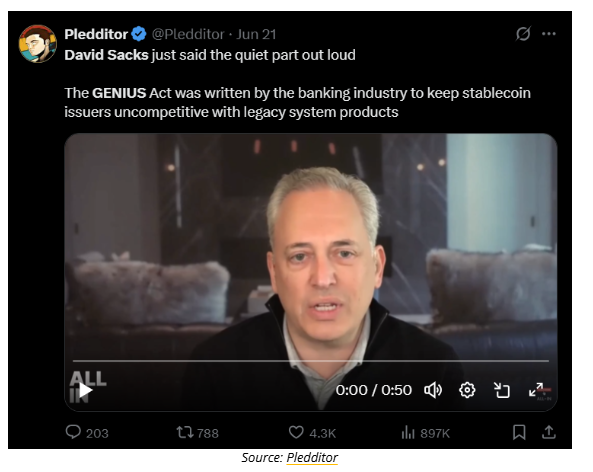593x472 pixels.
Task: Play the video with the play button
Action: [x=85, y=390]
